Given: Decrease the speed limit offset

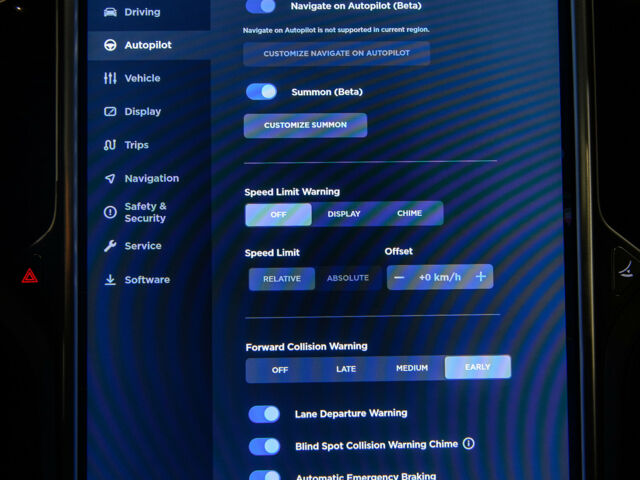Looking at the screenshot, I should click(x=399, y=278).
